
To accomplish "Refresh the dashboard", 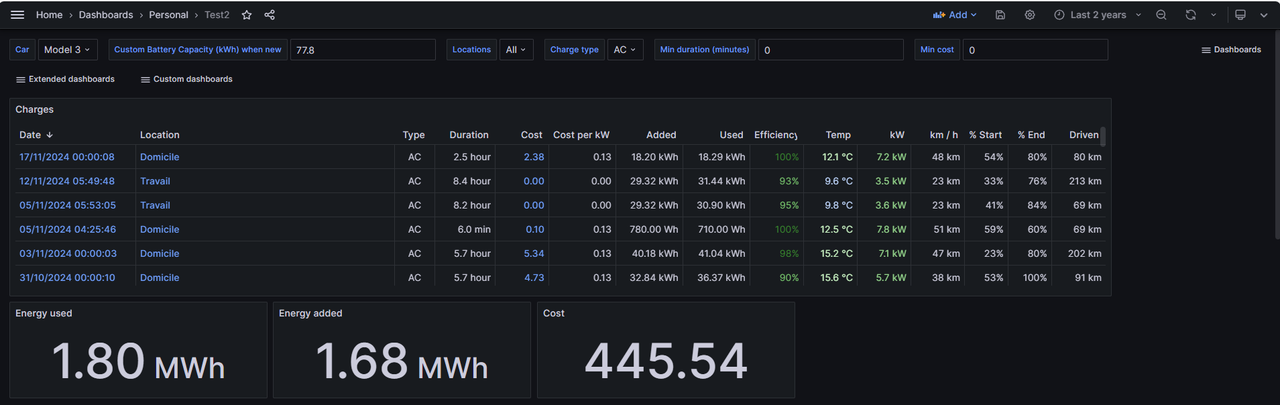I will 1190,15.
